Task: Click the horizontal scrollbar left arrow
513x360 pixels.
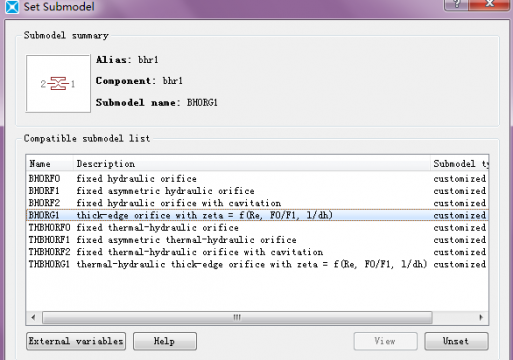Action: tap(33, 317)
